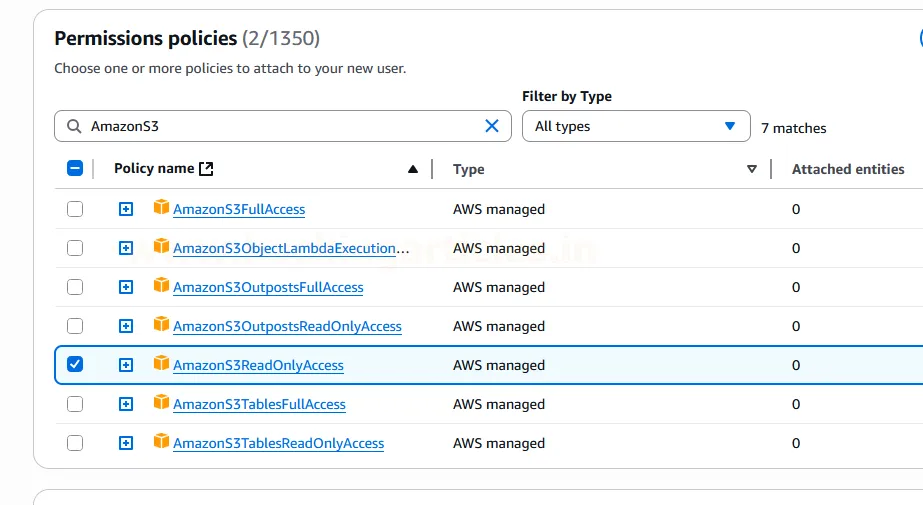Click the policy search input field
Screen dimensions: 923x505
point(283,126)
